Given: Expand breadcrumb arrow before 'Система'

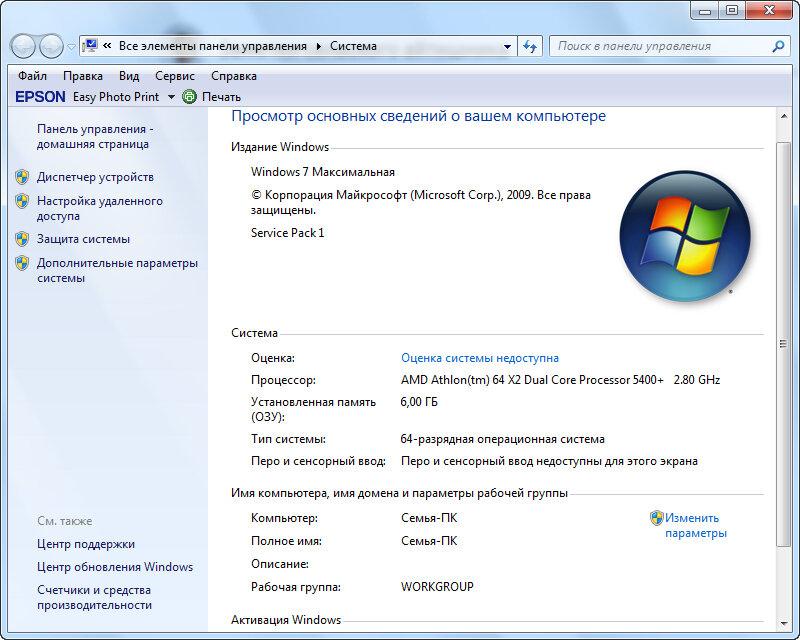Looking at the screenshot, I should point(319,46).
